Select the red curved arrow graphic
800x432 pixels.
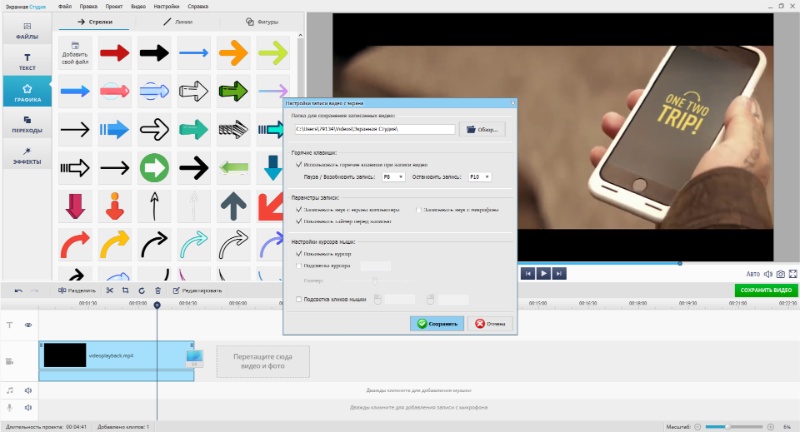[75, 244]
